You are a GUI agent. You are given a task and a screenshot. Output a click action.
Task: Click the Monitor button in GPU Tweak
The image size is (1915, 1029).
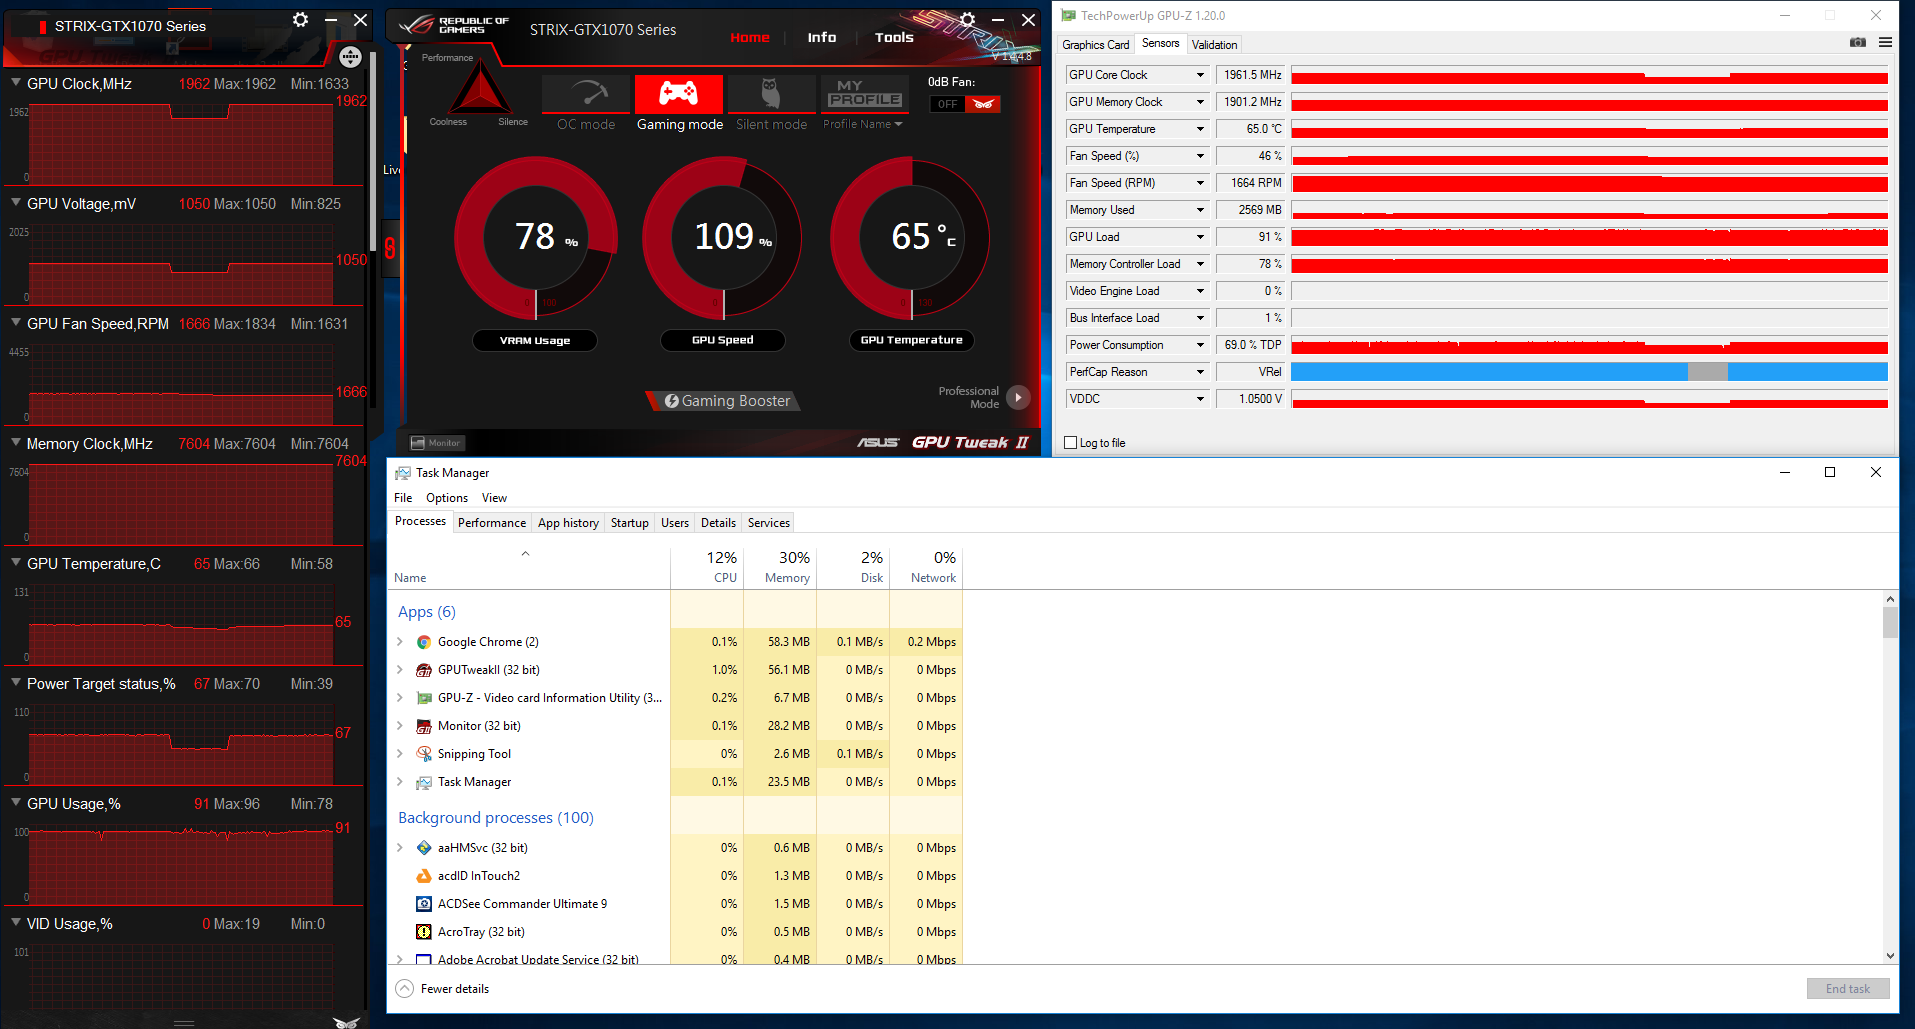437,443
